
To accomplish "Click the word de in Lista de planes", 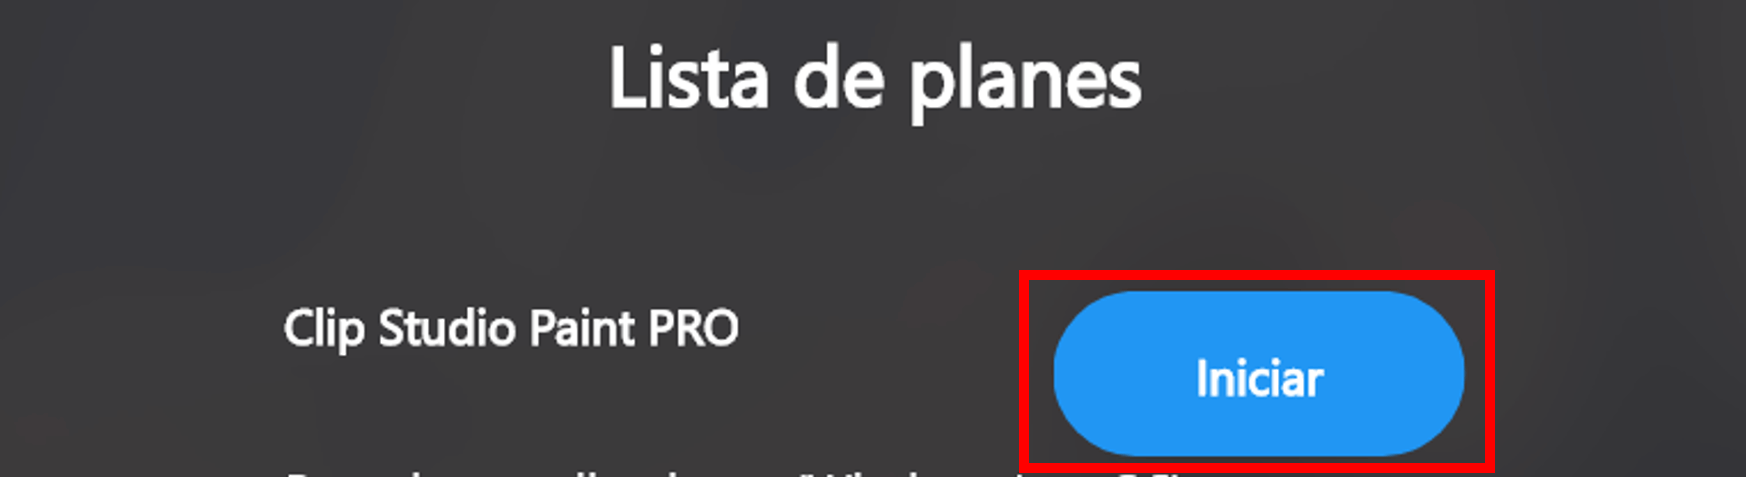I will [839, 78].
